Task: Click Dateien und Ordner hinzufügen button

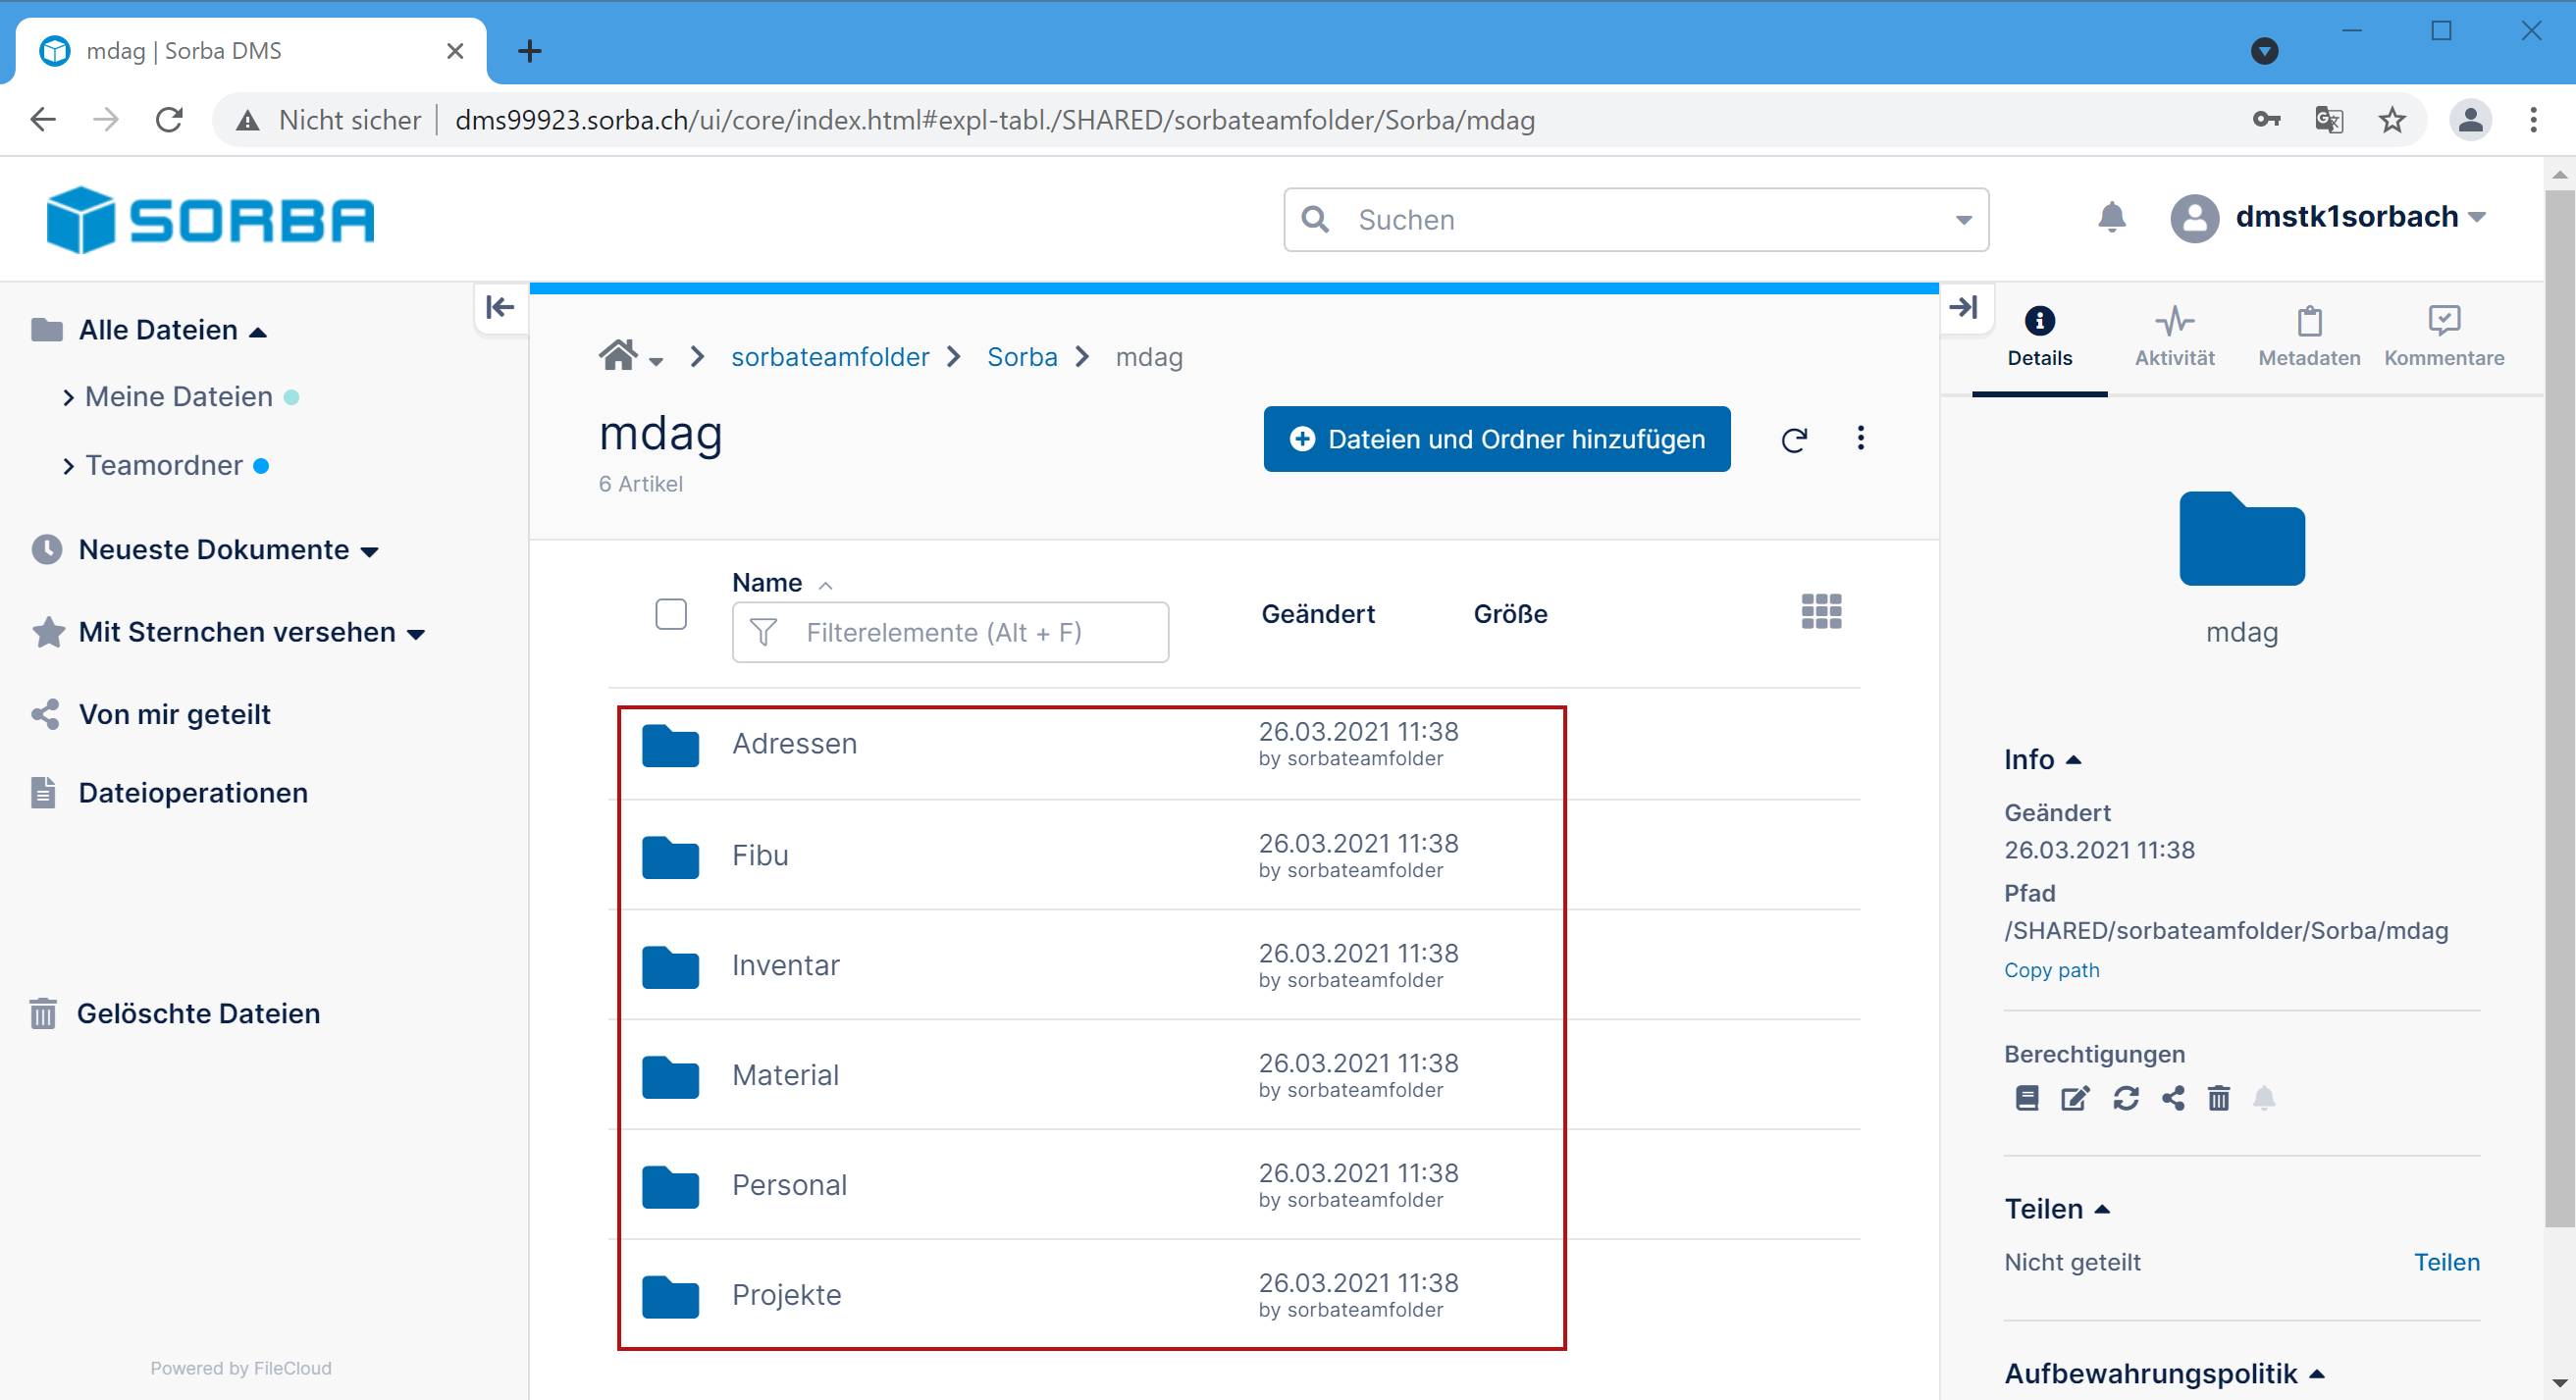Action: pyautogui.click(x=1496, y=439)
